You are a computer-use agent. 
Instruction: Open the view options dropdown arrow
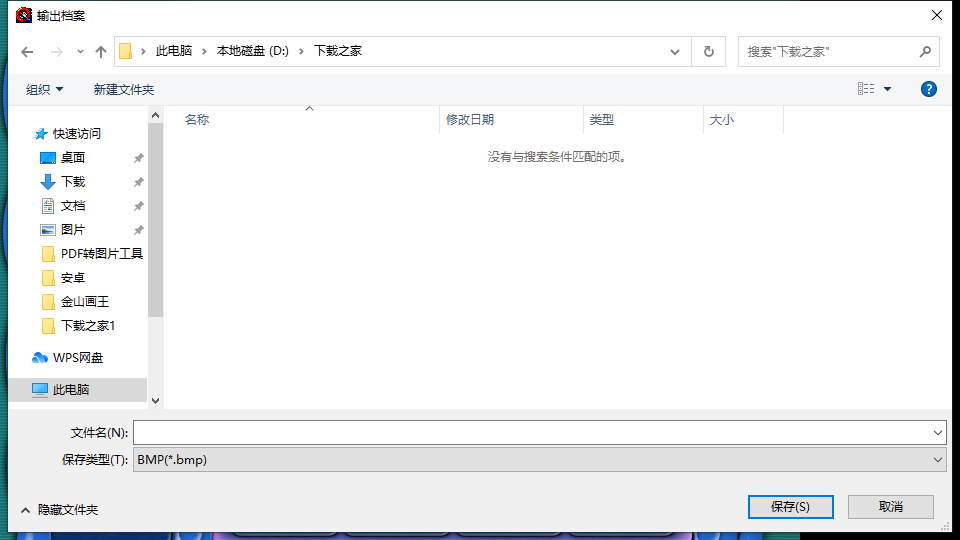coord(887,89)
